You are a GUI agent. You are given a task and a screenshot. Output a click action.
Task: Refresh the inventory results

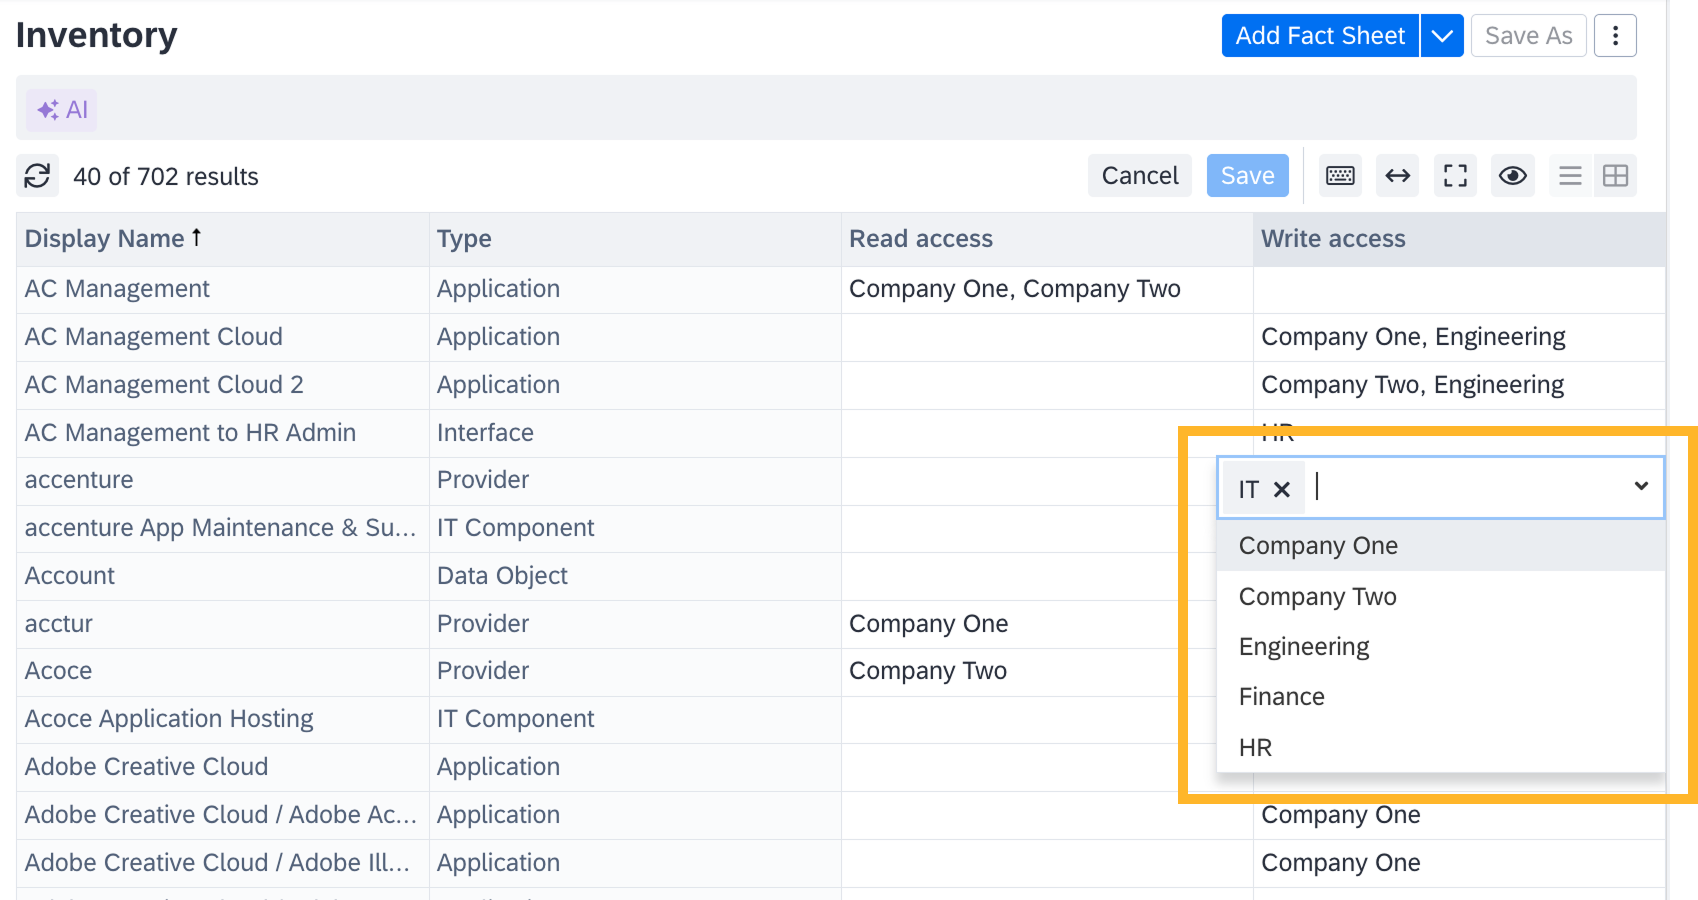[37, 176]
